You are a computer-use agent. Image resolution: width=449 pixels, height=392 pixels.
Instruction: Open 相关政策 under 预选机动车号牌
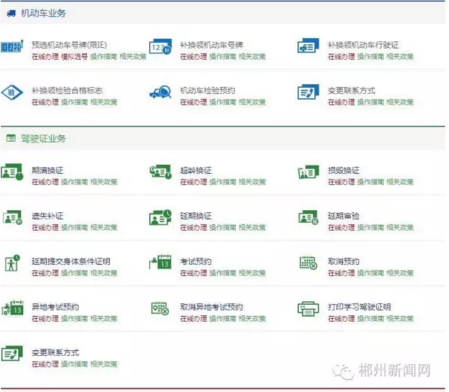[133, 56]
